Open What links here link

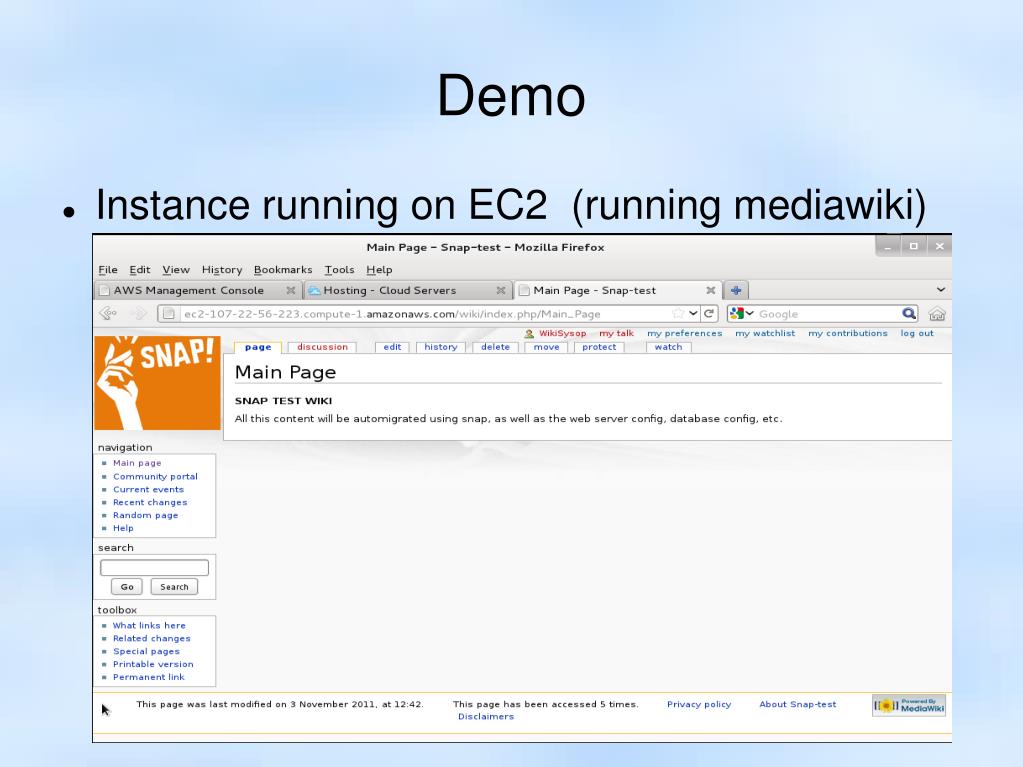click(x=149, y=625)
